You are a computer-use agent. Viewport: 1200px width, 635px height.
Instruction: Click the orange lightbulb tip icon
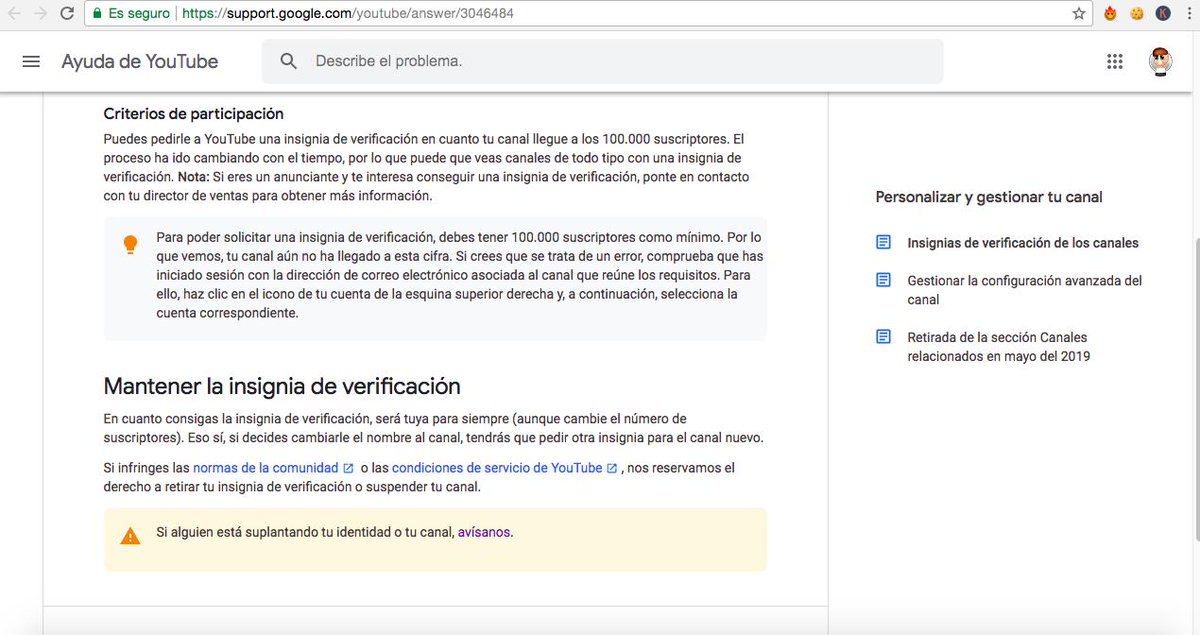(x=130, y=245)
